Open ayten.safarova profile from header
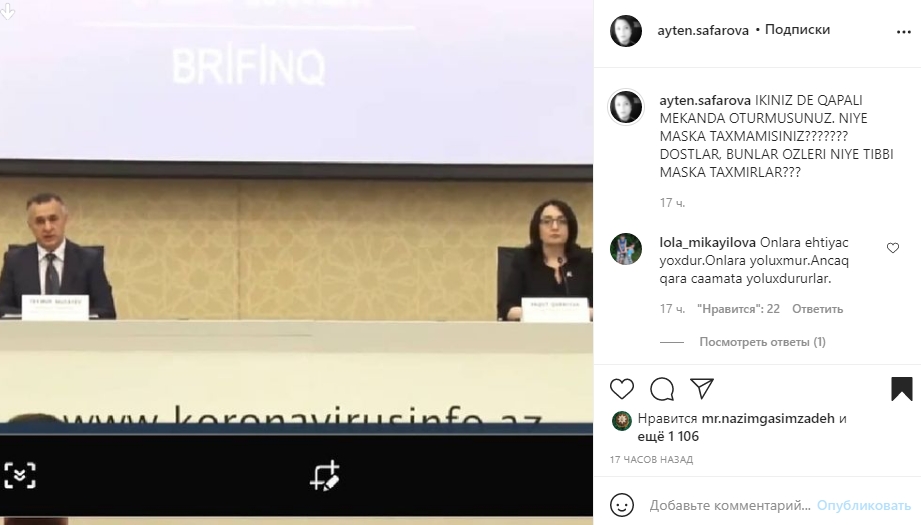 [x=702, y=31]
